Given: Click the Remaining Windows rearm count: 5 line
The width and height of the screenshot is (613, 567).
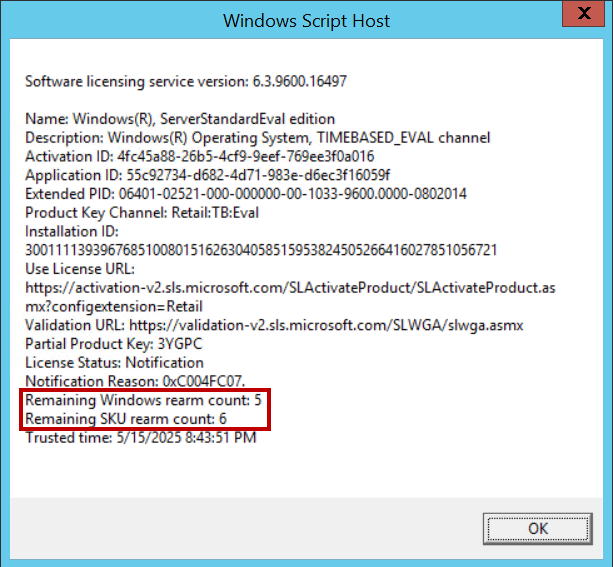Looking at the screenshot, I should pyautogui.click(x=143, y=400).
